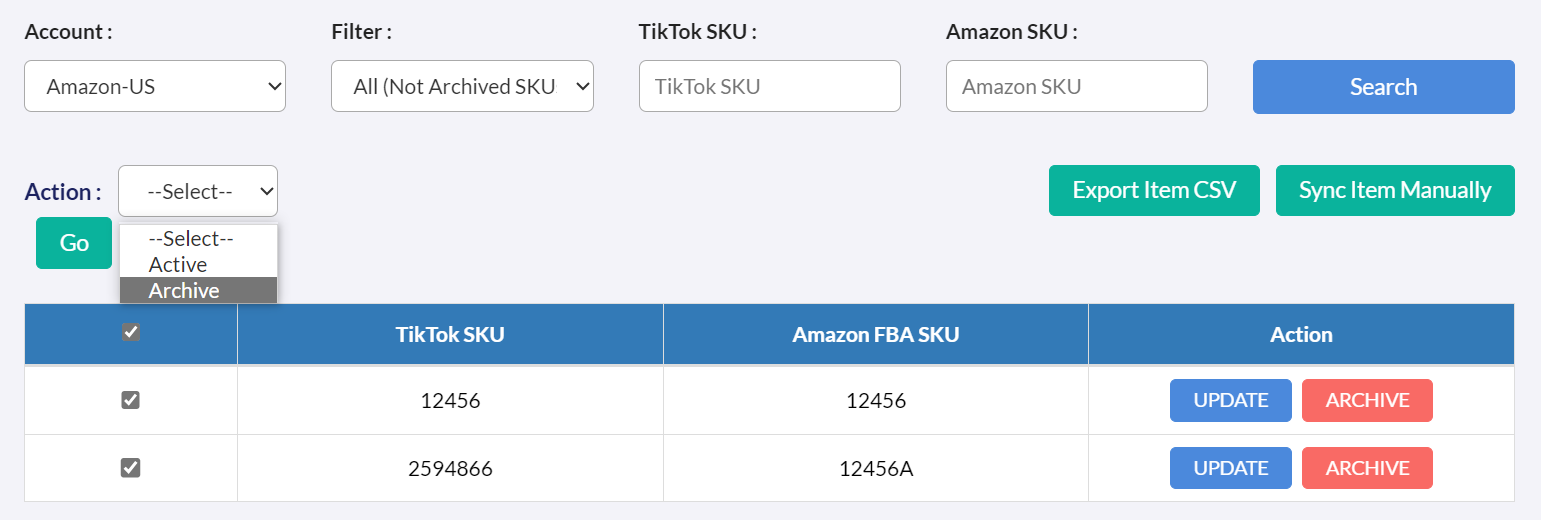Click ARCHIVE for Amazon SKU 12456A
Image resolution: width=1541 pixels, height=520 pixels.
click(1367, 468)
